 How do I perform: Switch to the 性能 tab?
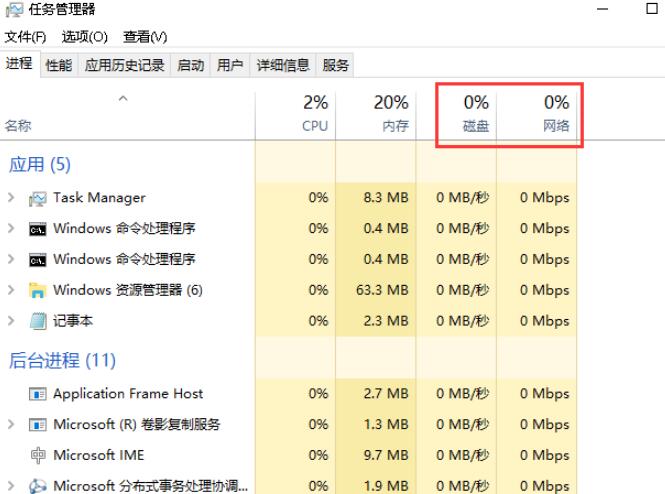59,65
